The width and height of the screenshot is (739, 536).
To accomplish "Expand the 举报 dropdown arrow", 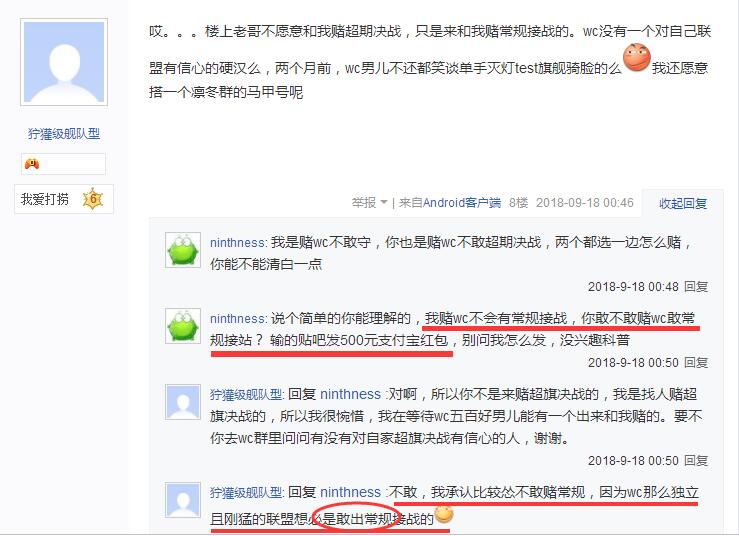I will (x=383, y=203).
